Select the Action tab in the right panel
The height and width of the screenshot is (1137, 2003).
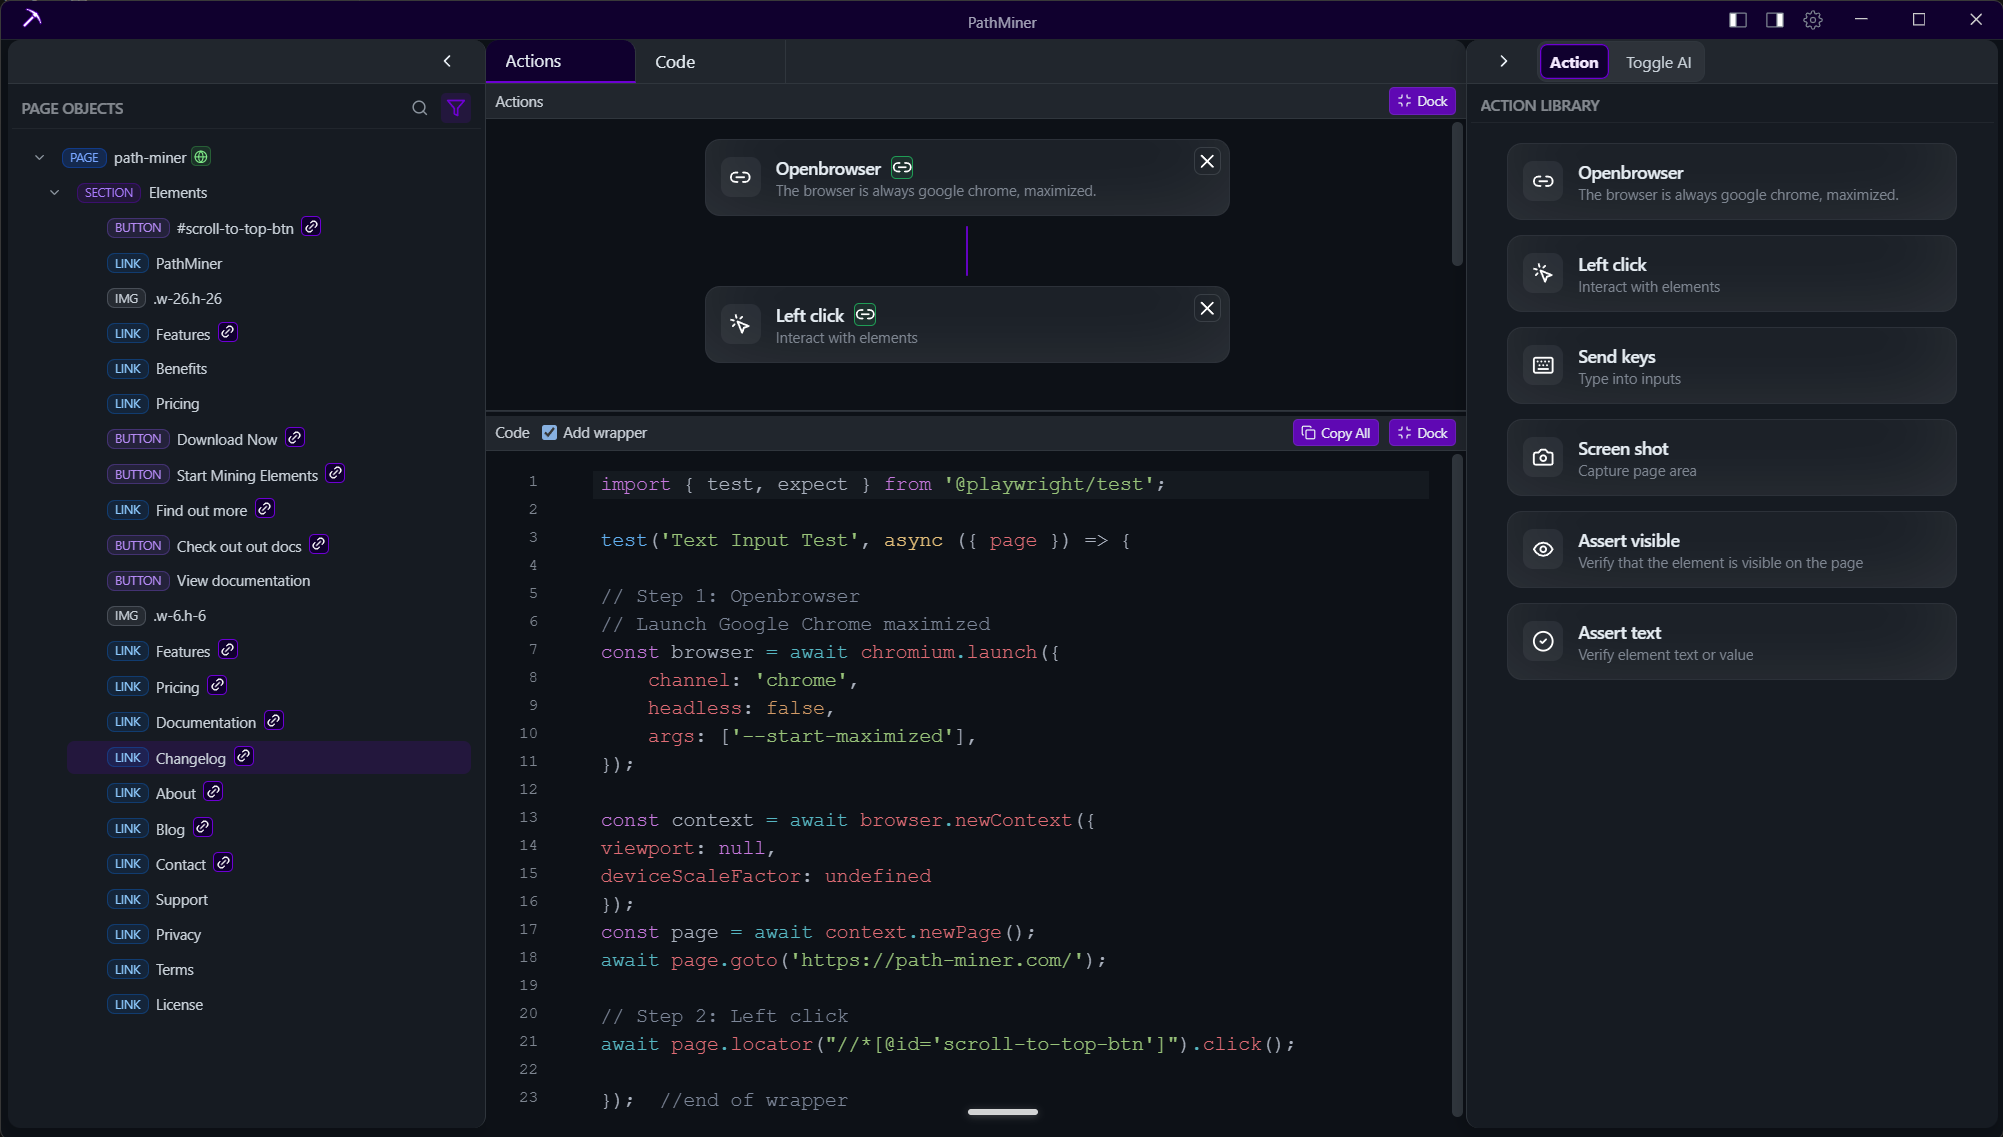(1573, 61)
